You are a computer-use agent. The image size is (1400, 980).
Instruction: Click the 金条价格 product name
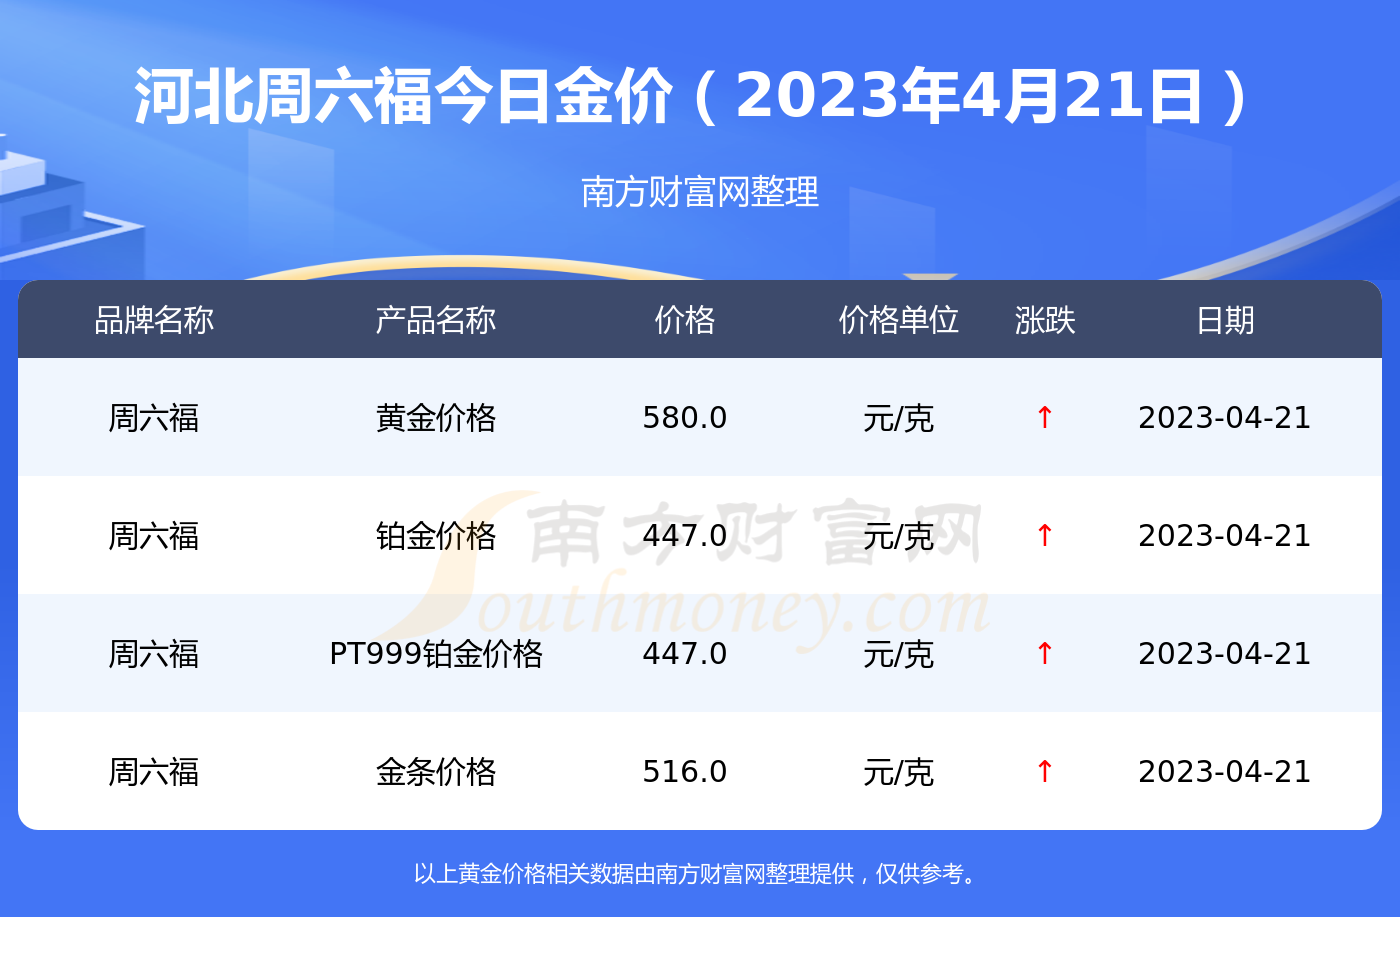(435, 771)
